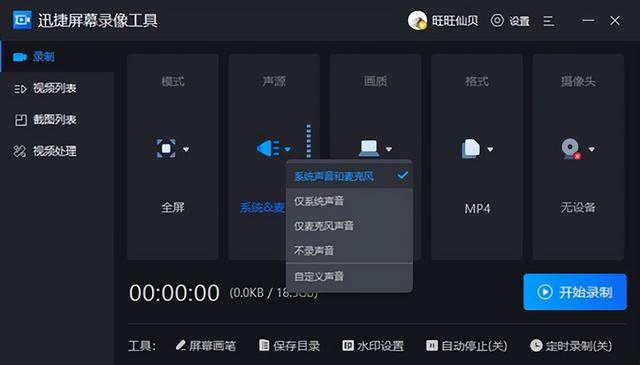Viewport: 640px width, 365px height.
Task: Click the 全屏 mode label
Action: [x=173, y=207]
